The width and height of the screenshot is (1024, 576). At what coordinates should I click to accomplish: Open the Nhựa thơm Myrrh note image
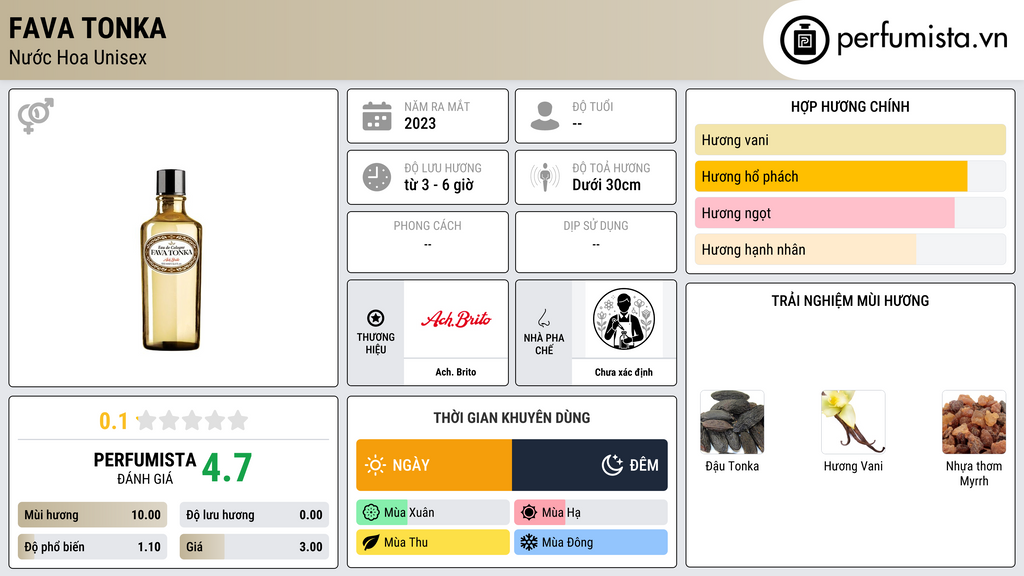tap(974, 422)
